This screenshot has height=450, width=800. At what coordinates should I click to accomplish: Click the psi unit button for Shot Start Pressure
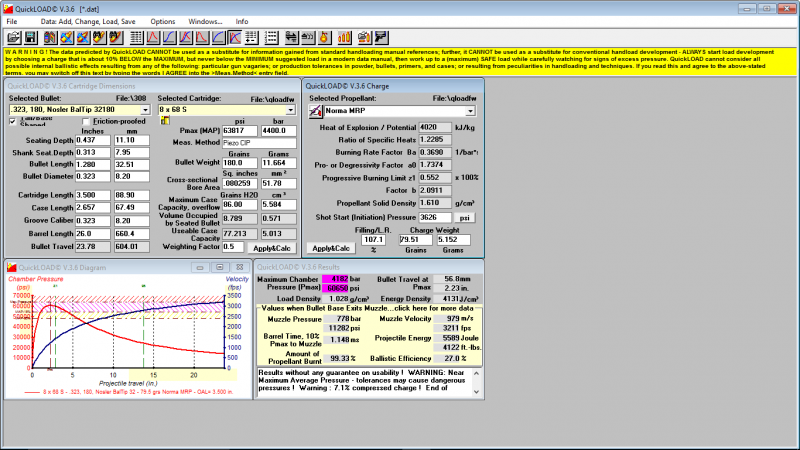[x=464, y=217]
